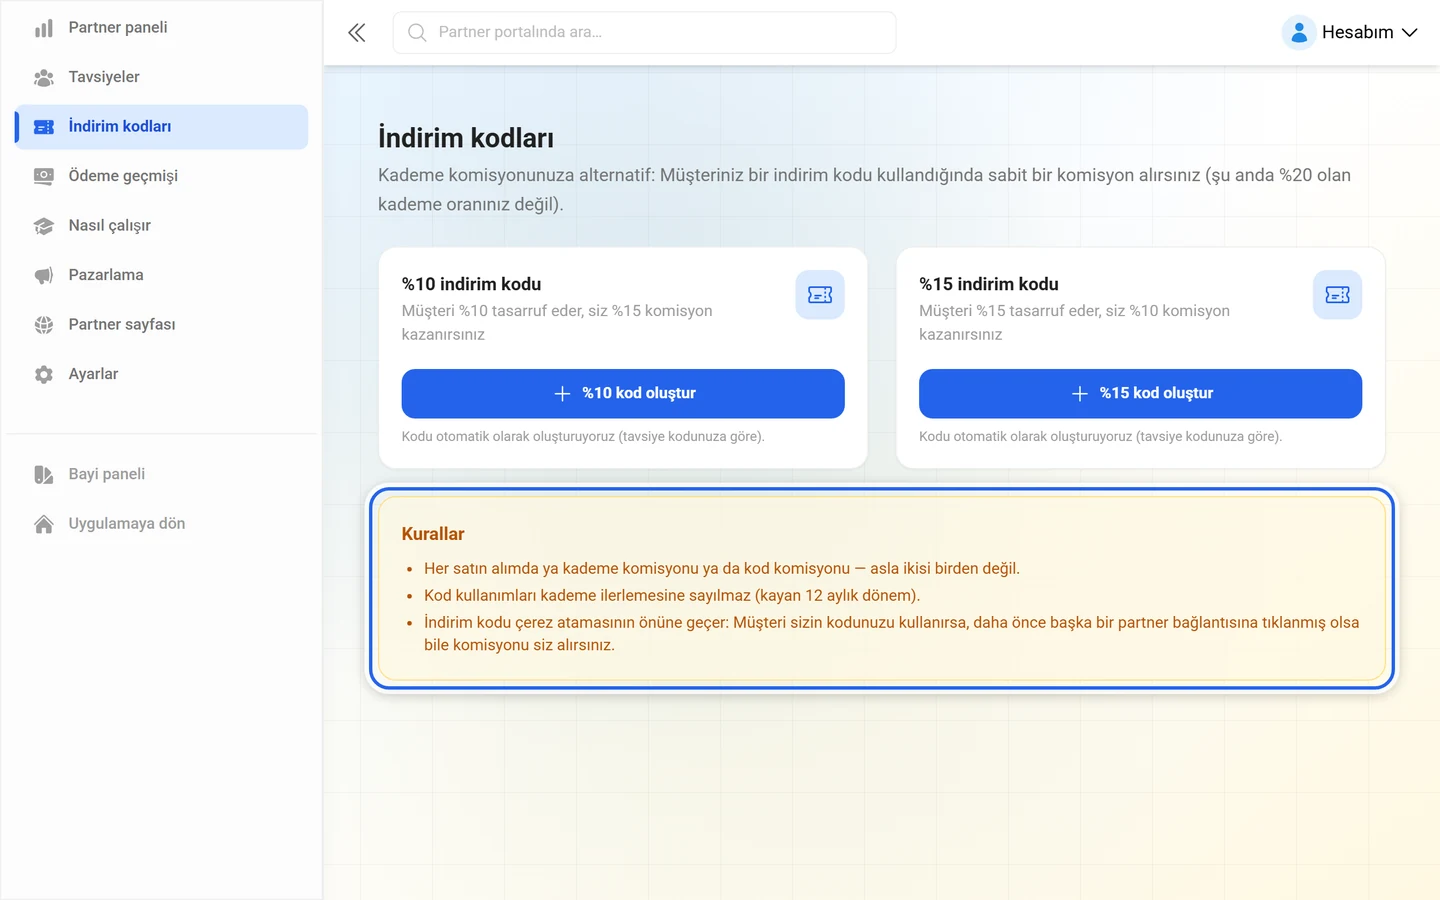Click the Bayi paneli icon

(44, 474)
